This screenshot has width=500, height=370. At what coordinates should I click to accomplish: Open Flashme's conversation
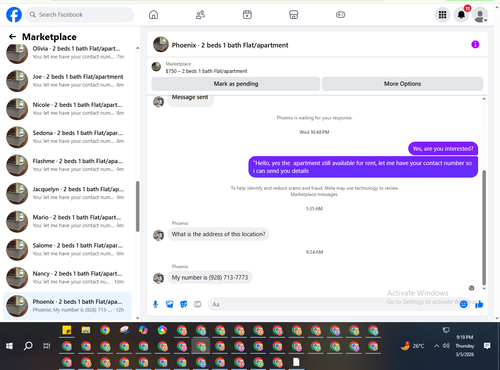(x=67, y=165)
